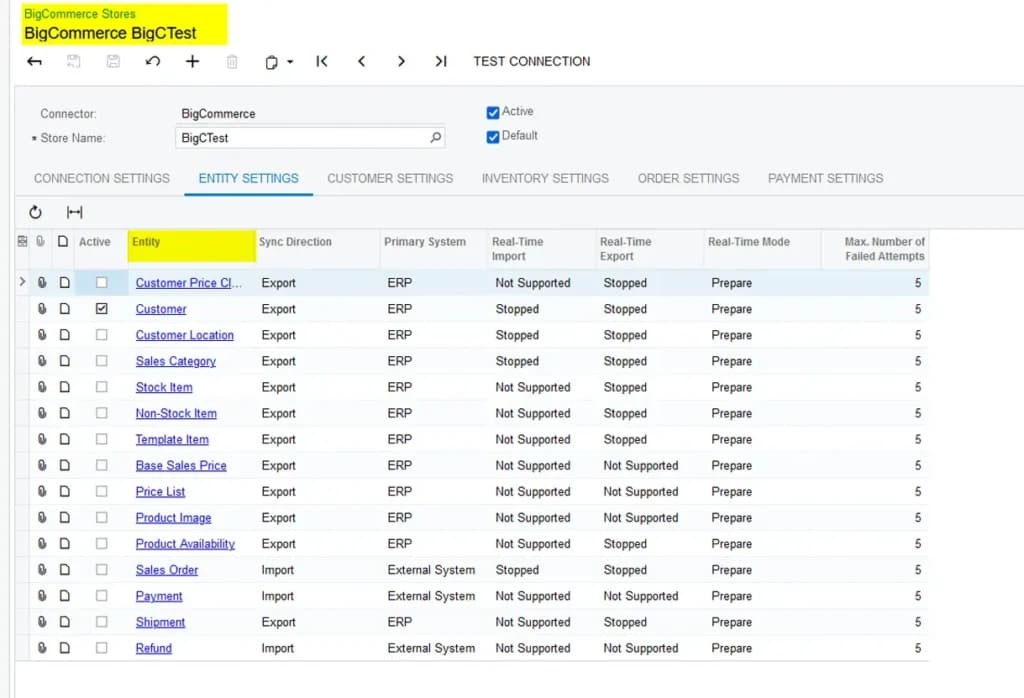Click the TEST CONNECTION button
The image size is (1024, 698).
coord(532,61)
